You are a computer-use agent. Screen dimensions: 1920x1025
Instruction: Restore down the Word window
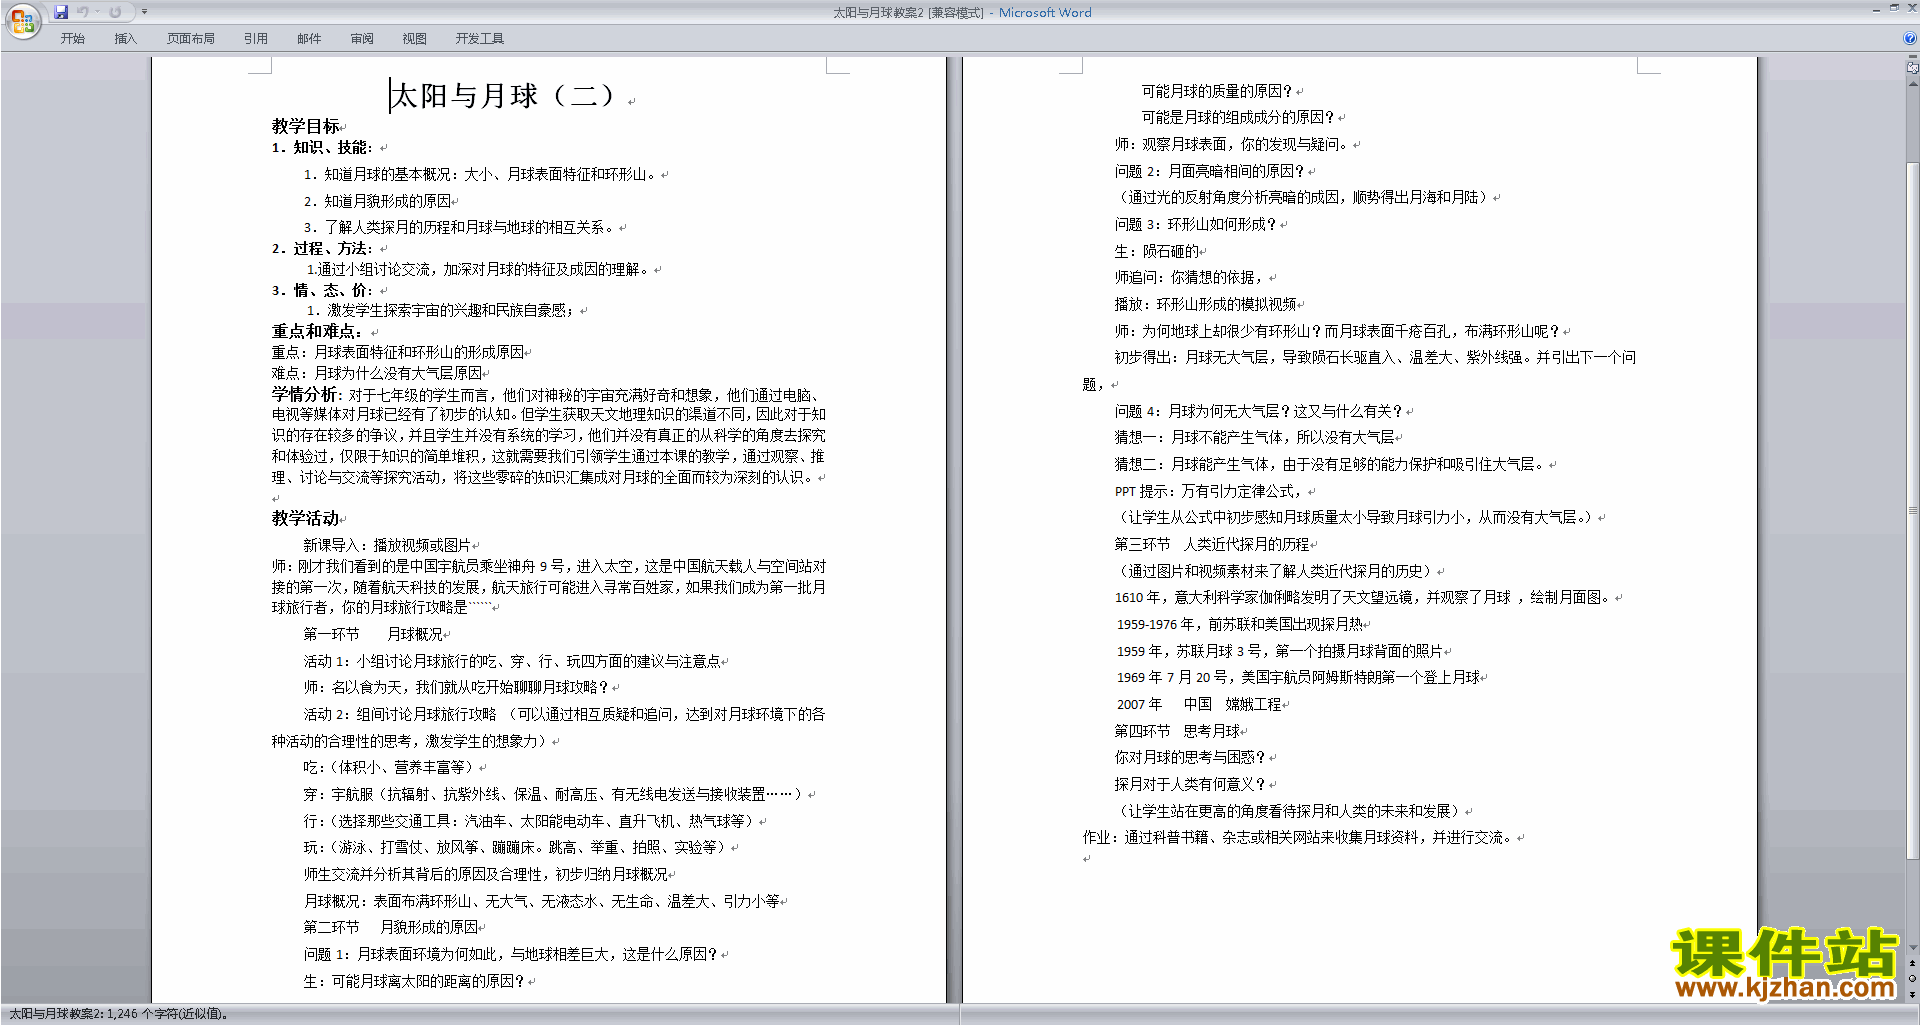(1894, 8)
